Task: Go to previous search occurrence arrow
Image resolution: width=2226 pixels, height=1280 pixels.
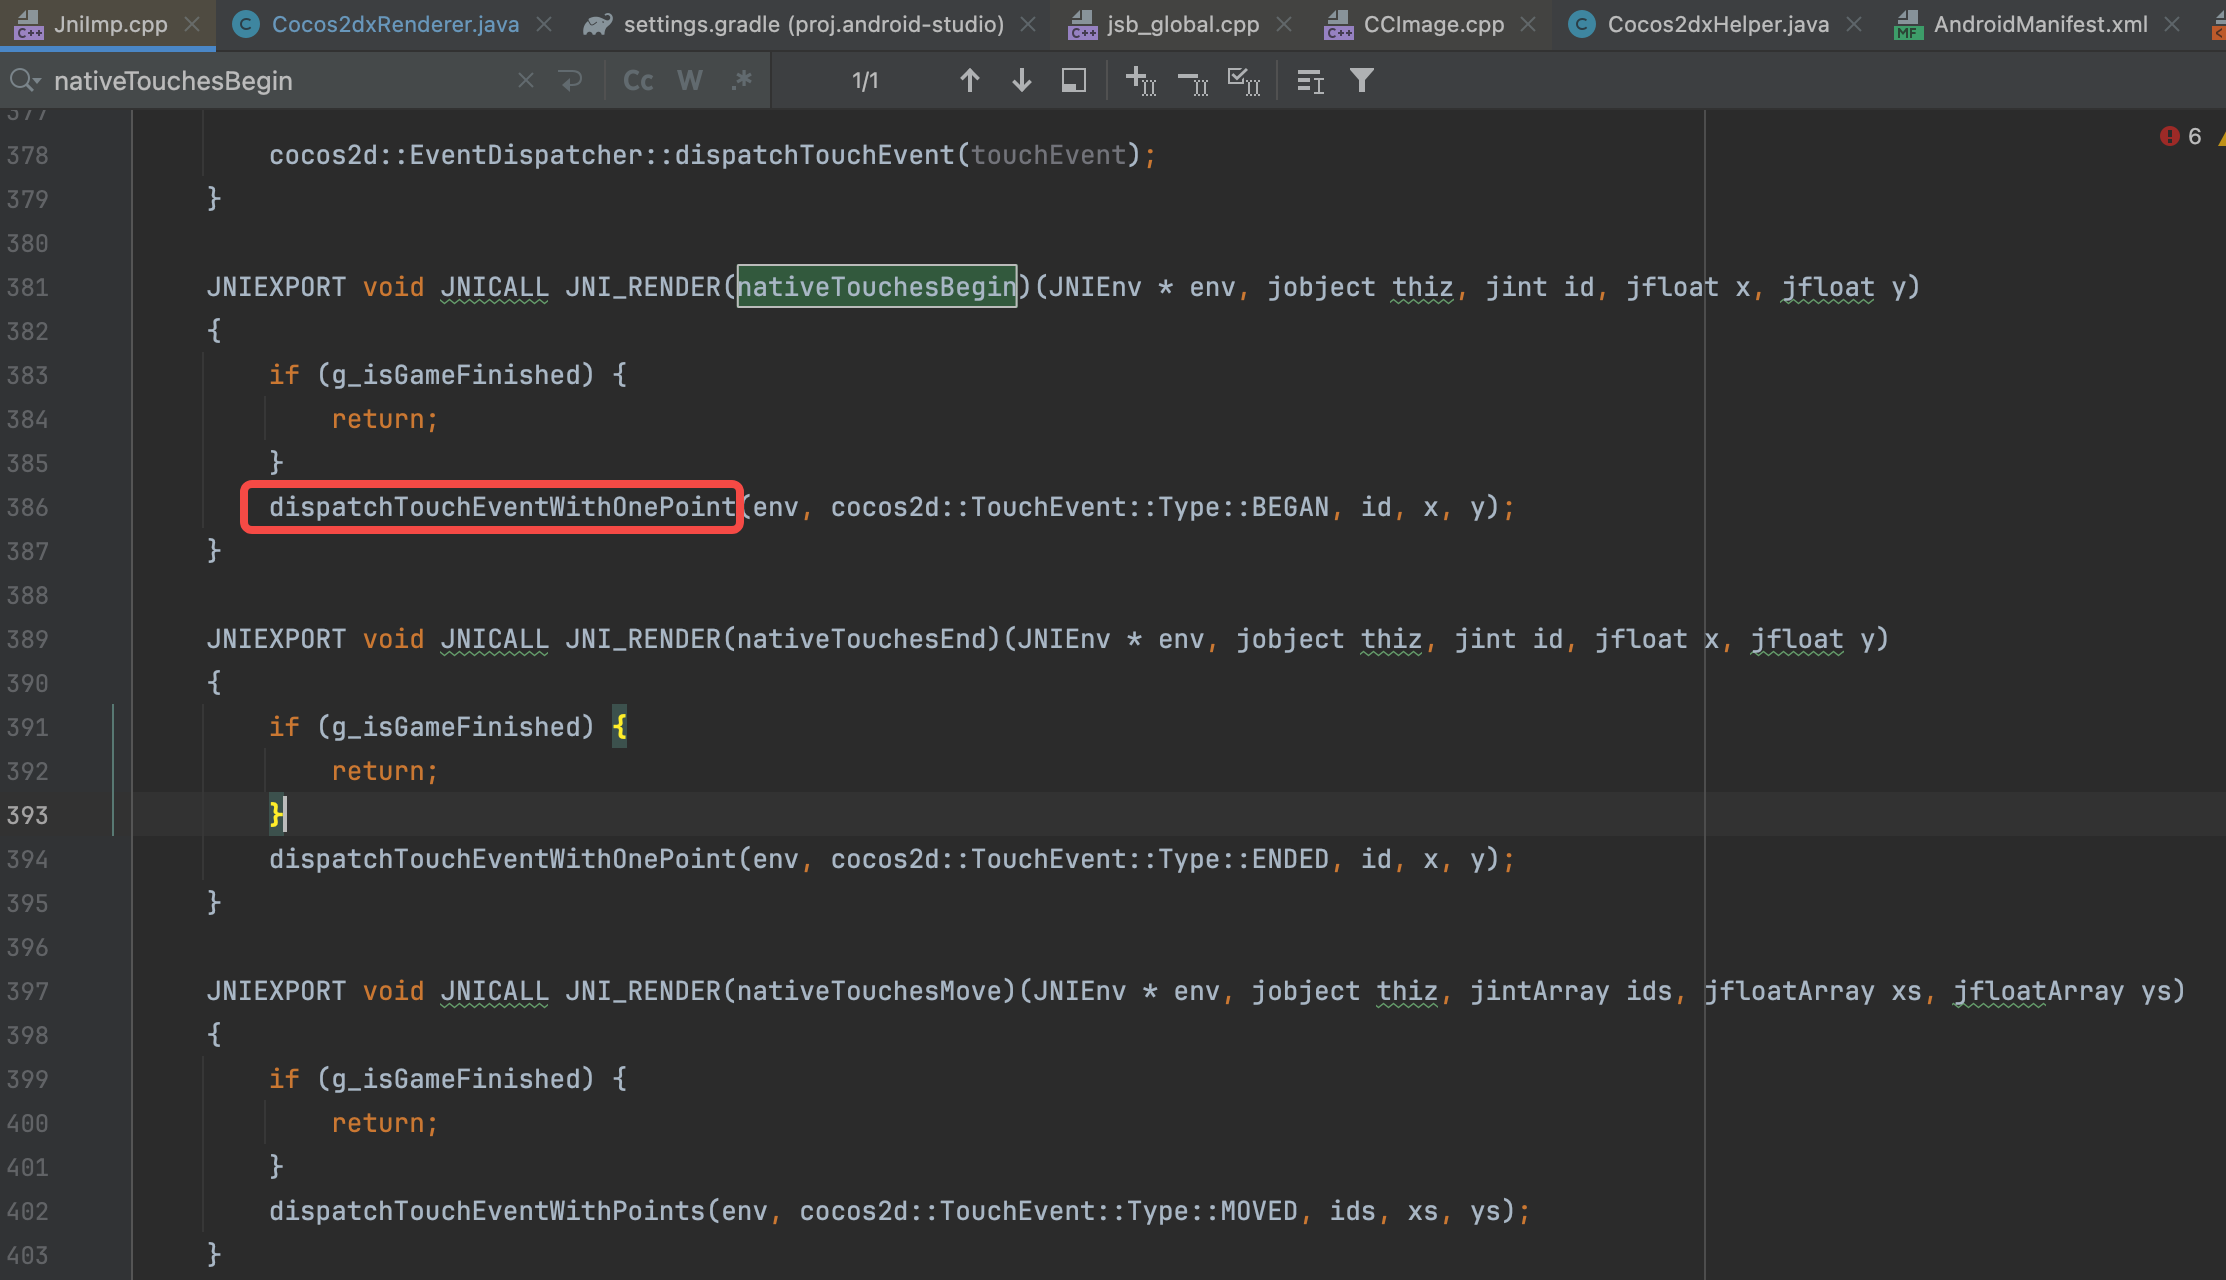Action: pyautogui.click(x=969, y=81)
